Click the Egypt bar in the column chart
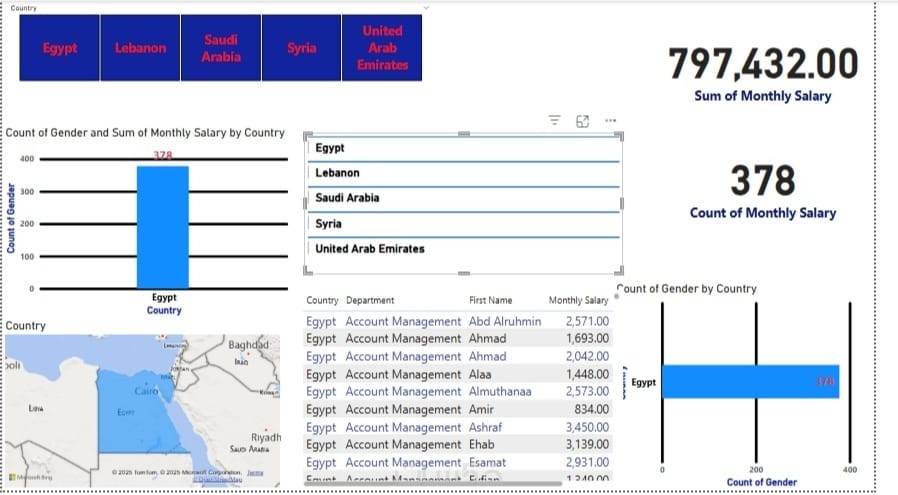The image size is (898, 495). tap(163, 227)
